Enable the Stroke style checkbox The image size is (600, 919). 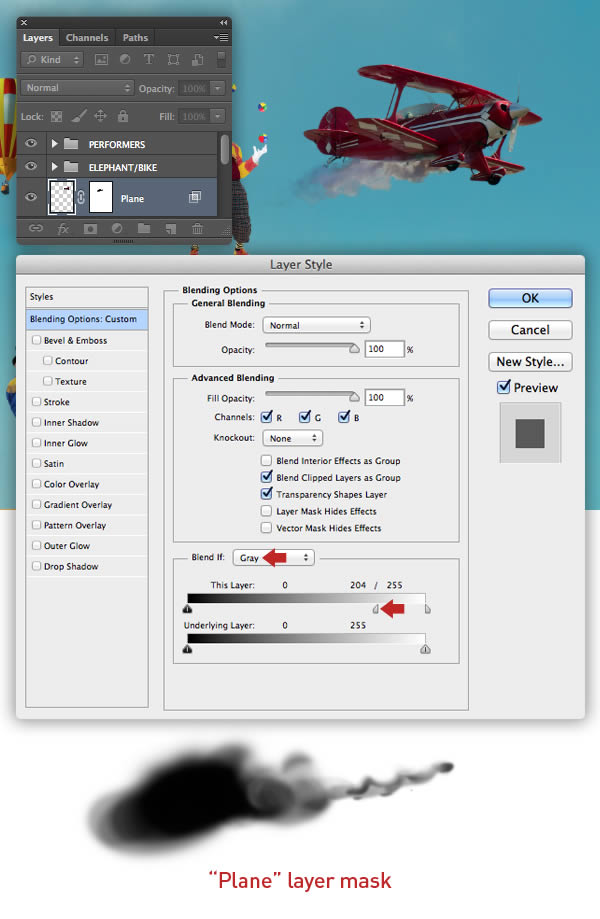pos(36,401)
